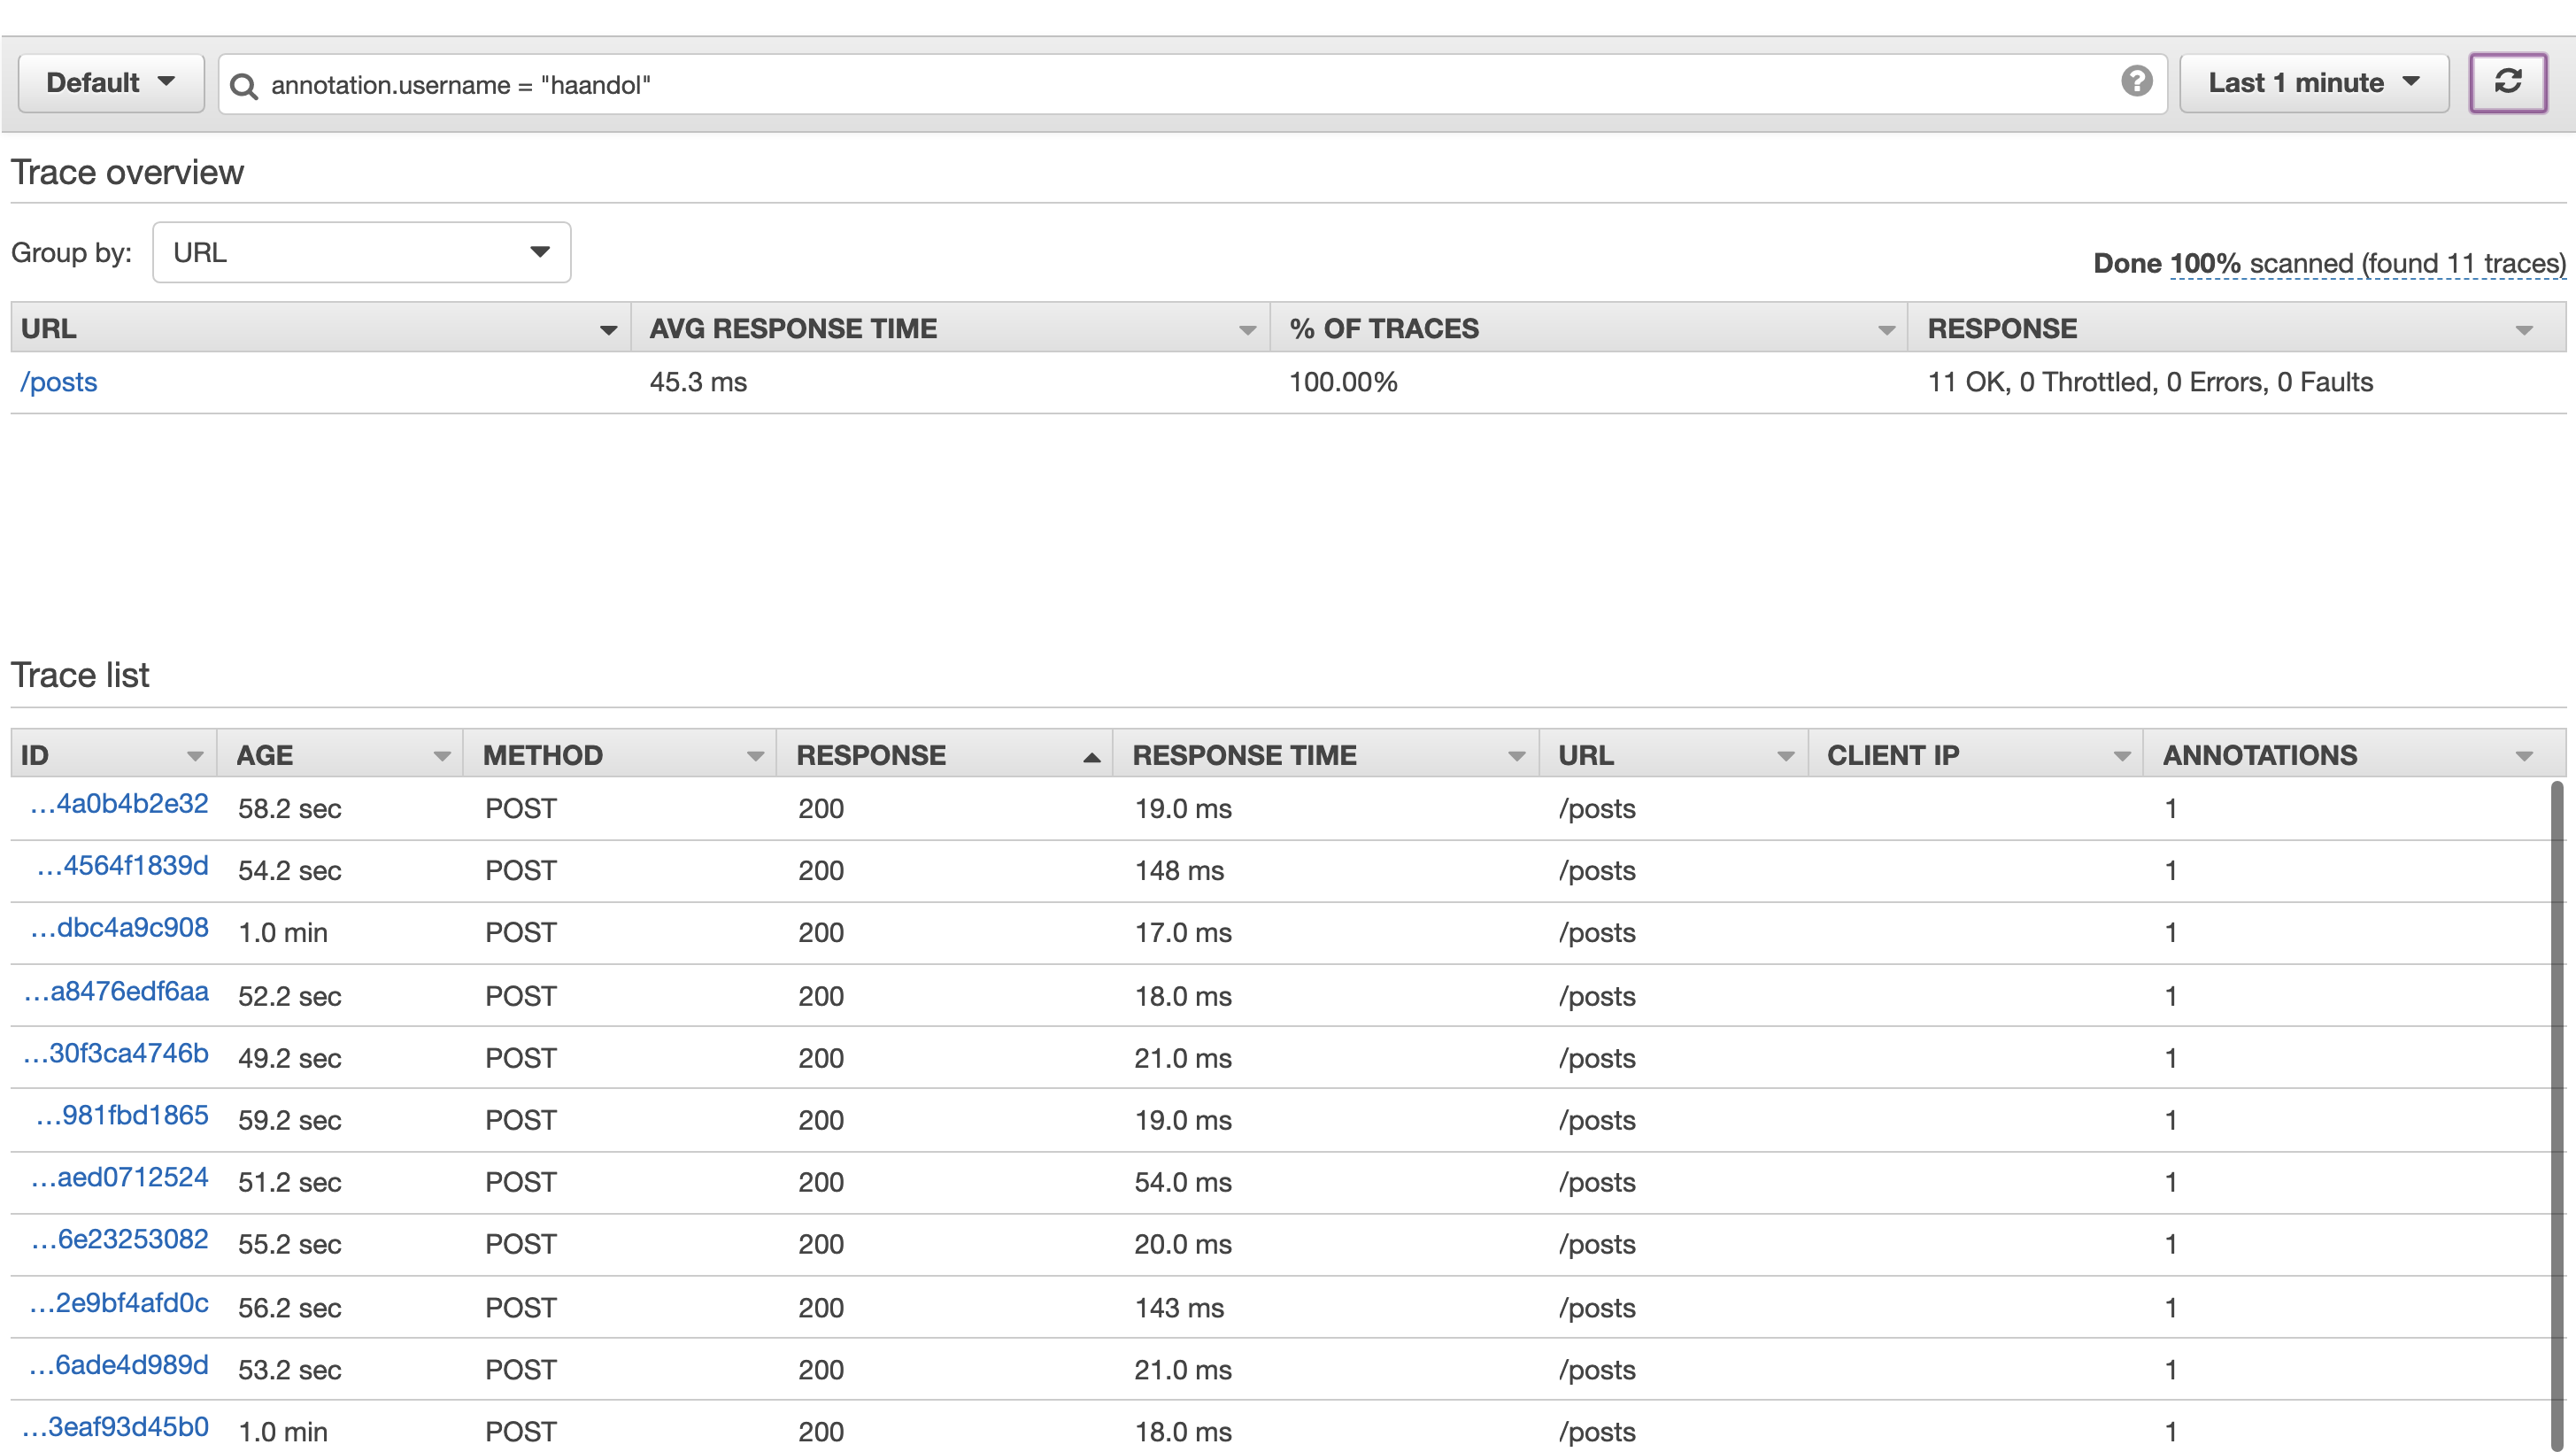The image size is (2576, 1452).
Task: Open trace ending in 4a0b4b2e32
Action: [x=120, y=804]
